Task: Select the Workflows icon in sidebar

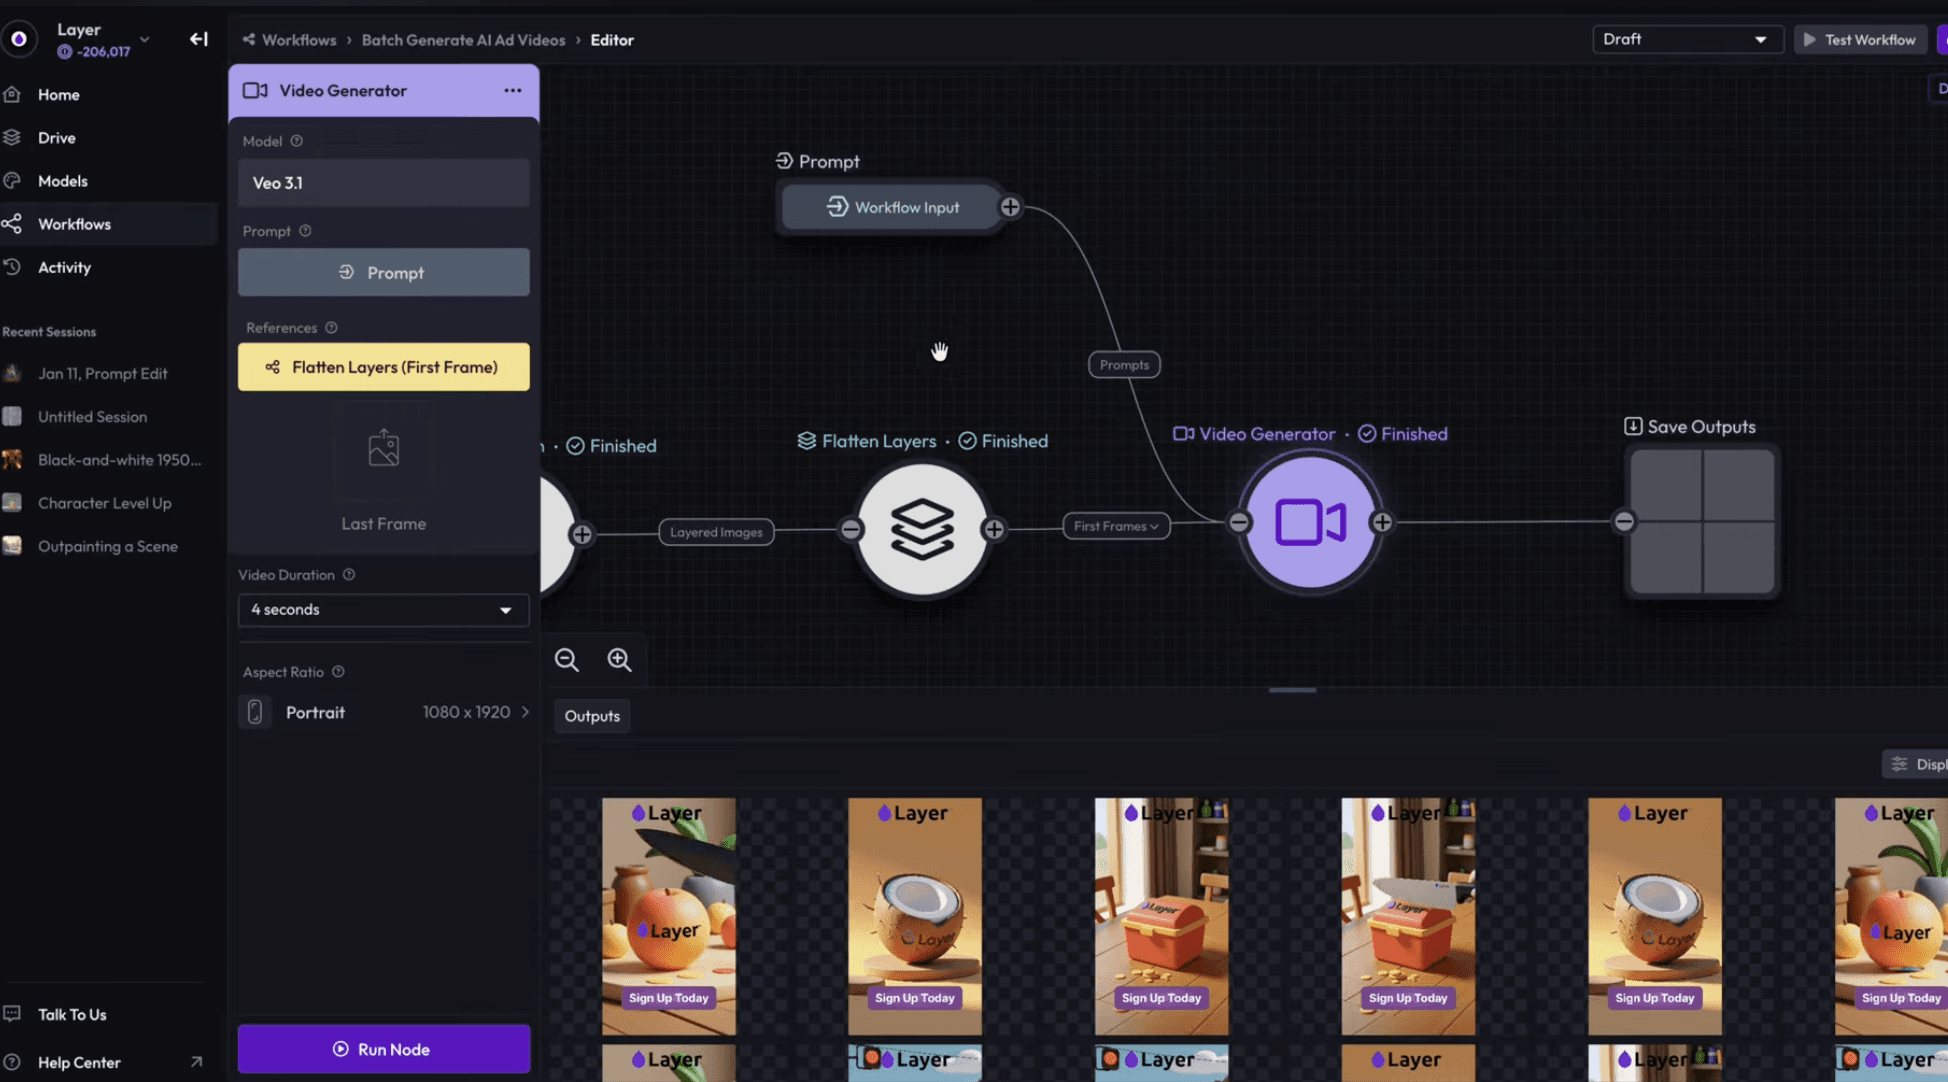Action: [13, 223]
